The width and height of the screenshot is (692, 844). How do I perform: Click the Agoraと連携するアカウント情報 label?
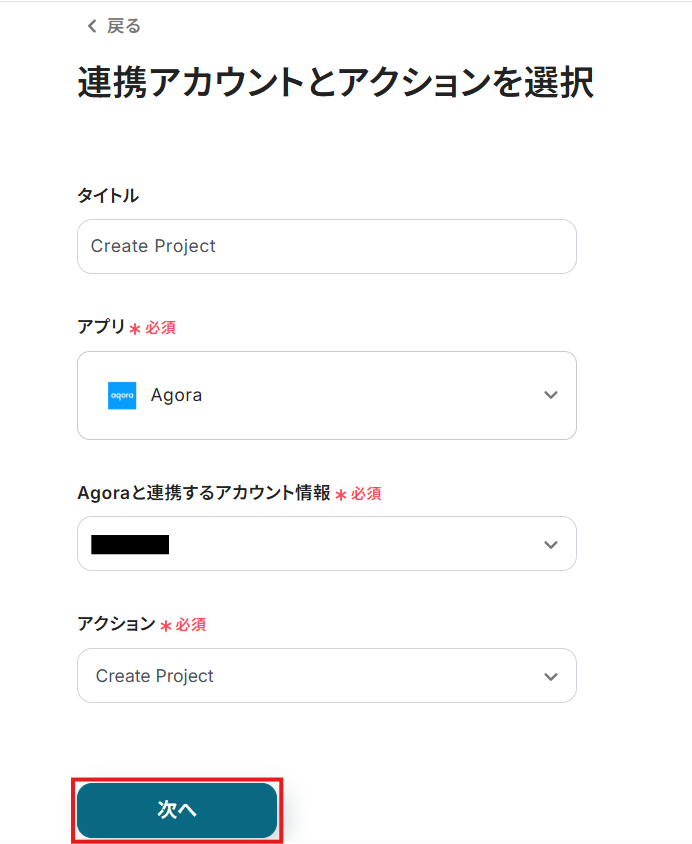[x=204, y=492]
